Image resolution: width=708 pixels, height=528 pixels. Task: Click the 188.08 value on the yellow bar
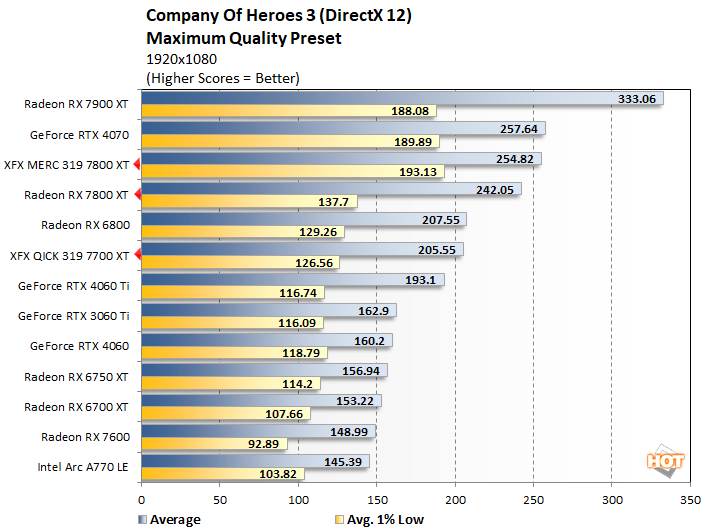coord(410,111)
